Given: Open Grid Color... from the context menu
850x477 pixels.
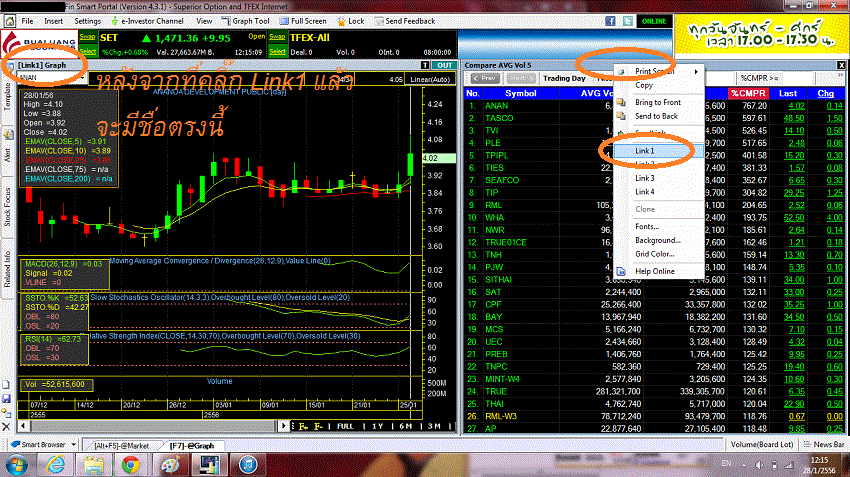Looking at the screenshot, I should 658,254.
